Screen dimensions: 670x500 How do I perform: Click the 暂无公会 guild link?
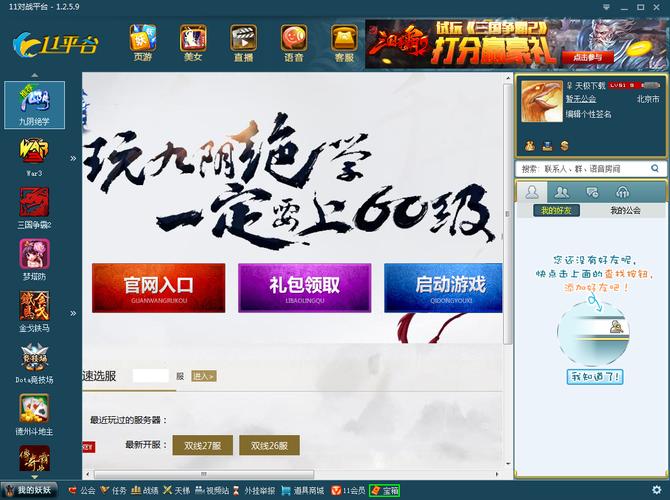pyautogui.click(x=581, y=99)
